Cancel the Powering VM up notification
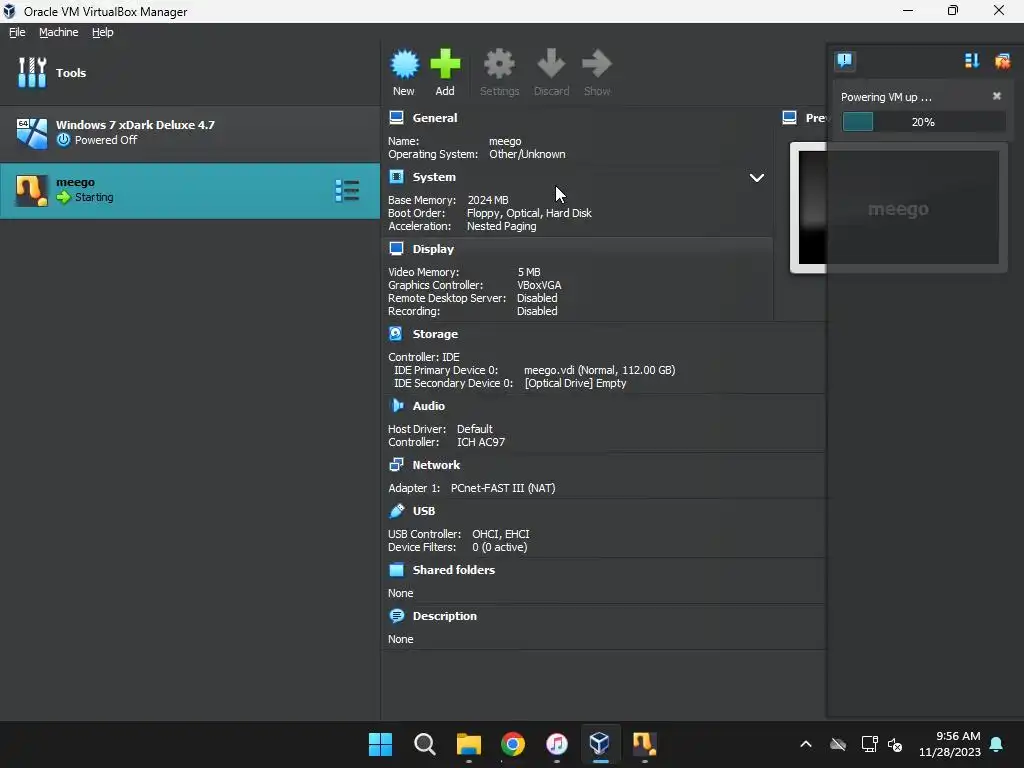The image size is (1024, 768). [997, 96]
